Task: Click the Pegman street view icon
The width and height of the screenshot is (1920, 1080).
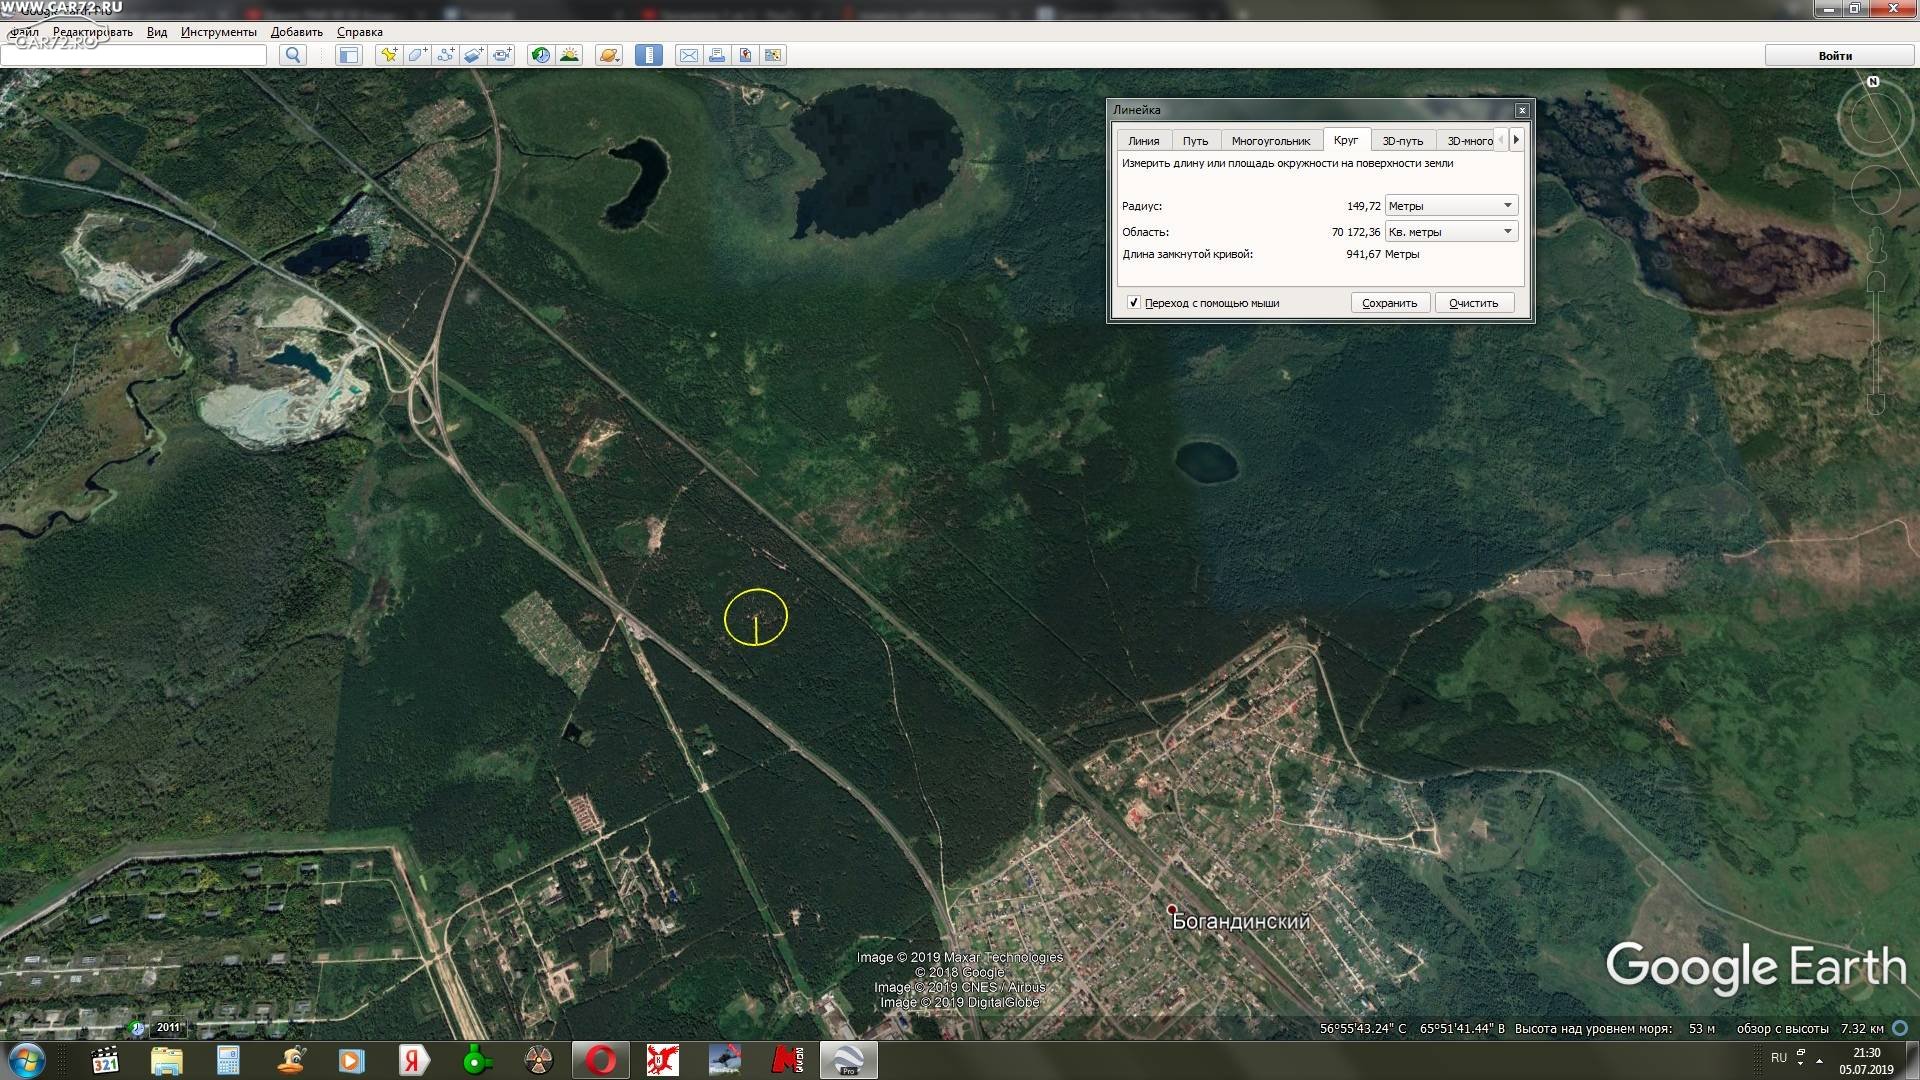Action: [x=1876, y=243]
